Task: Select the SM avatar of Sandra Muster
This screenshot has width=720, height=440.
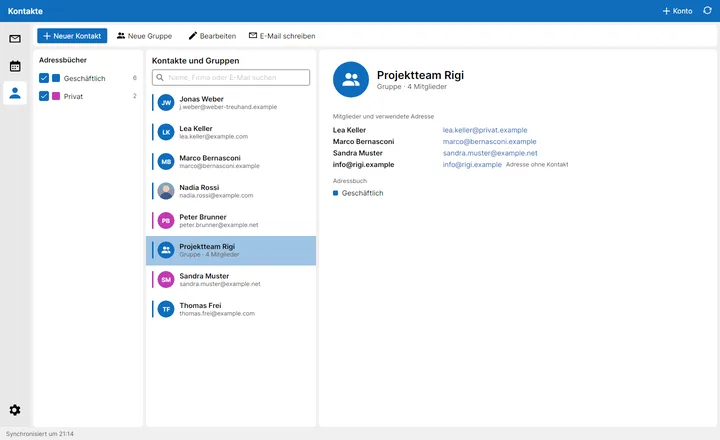Action: coord(166,280)
